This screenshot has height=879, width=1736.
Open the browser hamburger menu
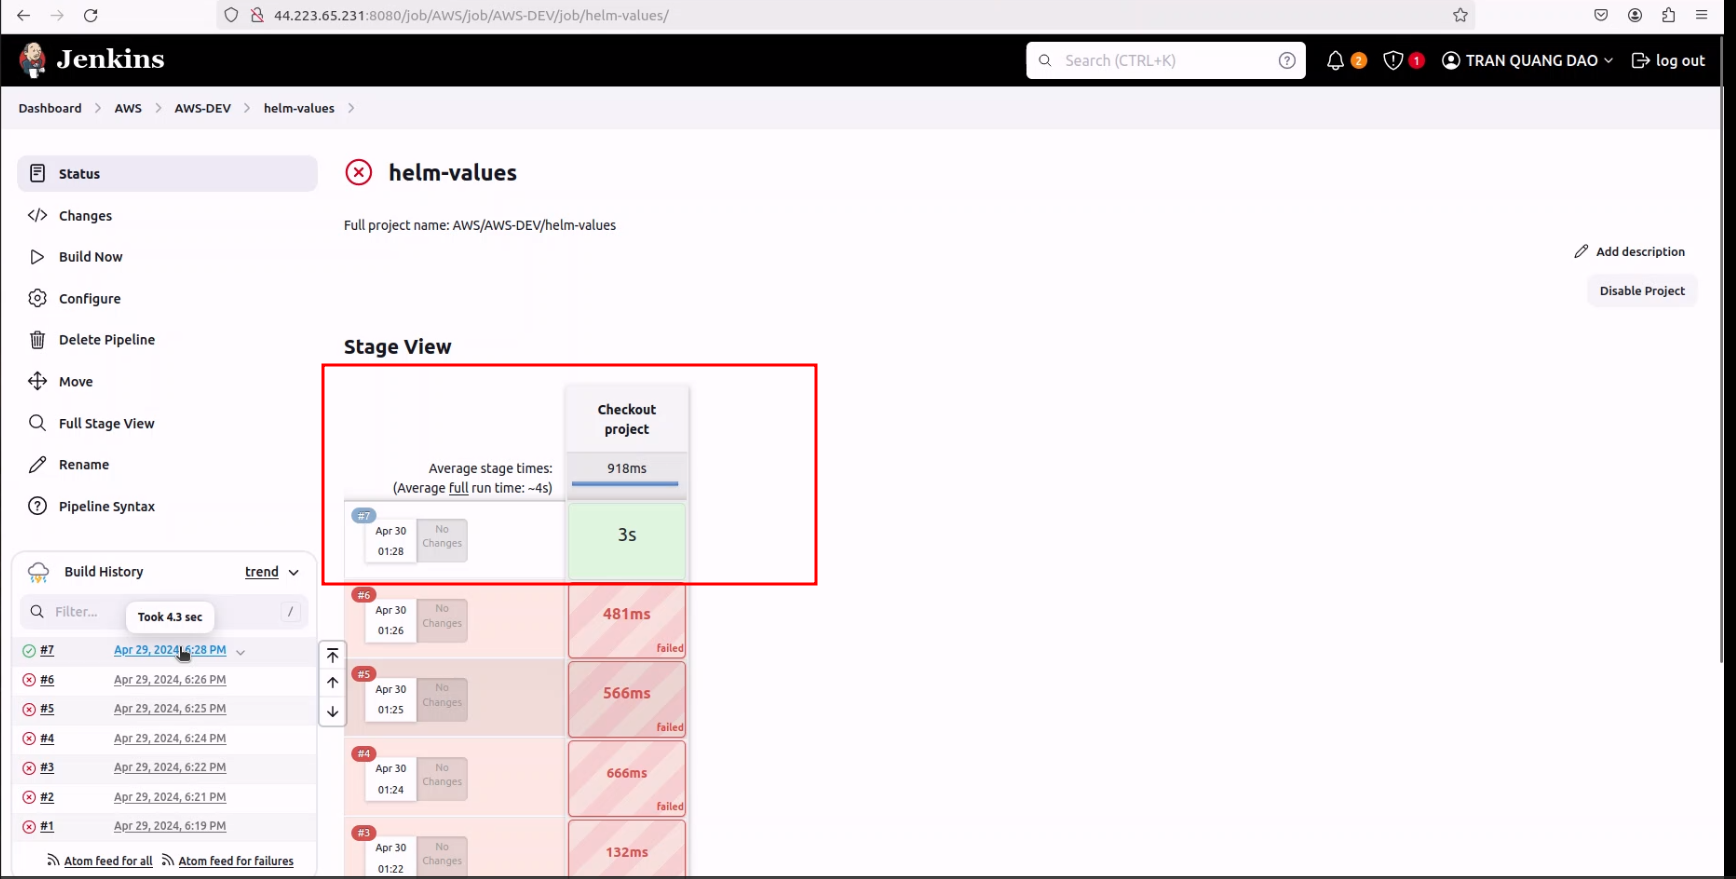pos(1702,15)
